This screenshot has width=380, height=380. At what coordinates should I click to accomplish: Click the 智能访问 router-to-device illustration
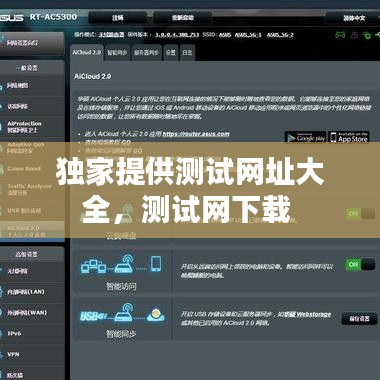click(x=121, y=264)
